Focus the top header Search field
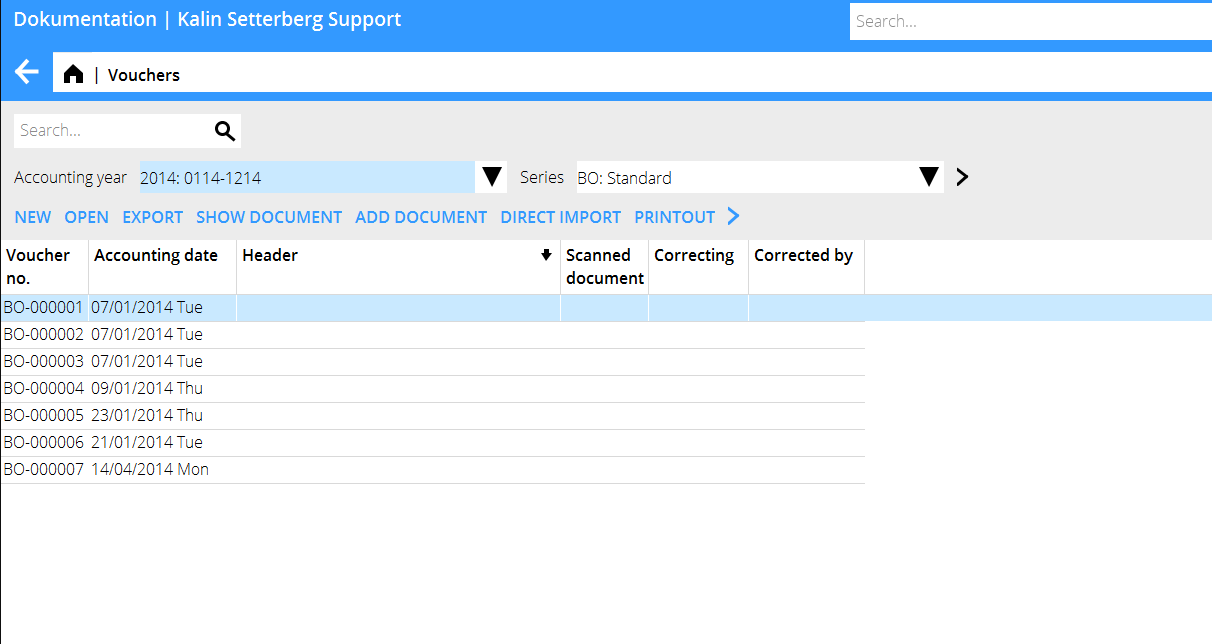Image resolution: width=1212 pixels, height=644 pixels. coord(1030,21)
